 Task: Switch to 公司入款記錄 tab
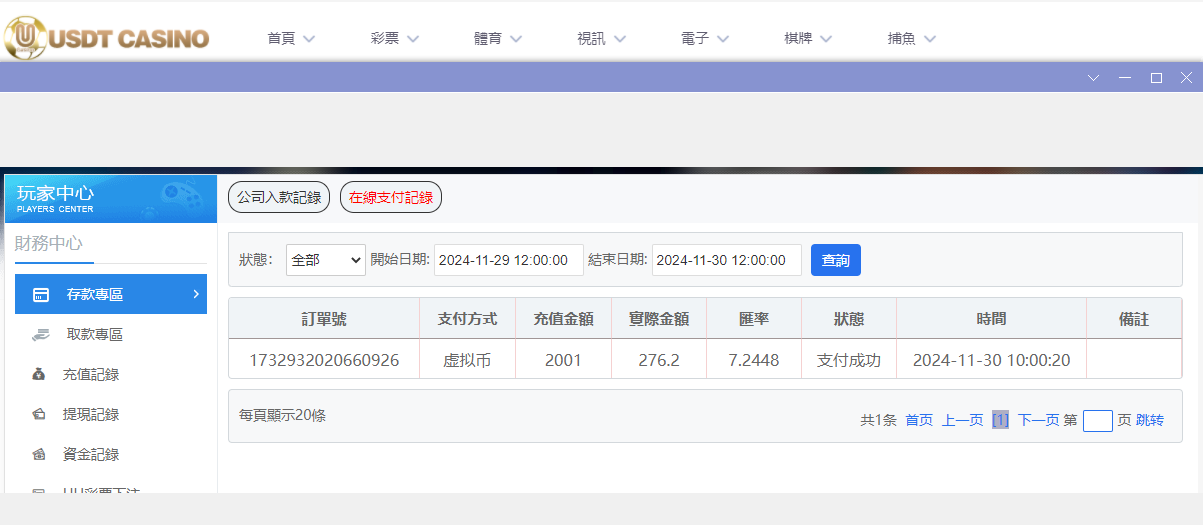279,198
